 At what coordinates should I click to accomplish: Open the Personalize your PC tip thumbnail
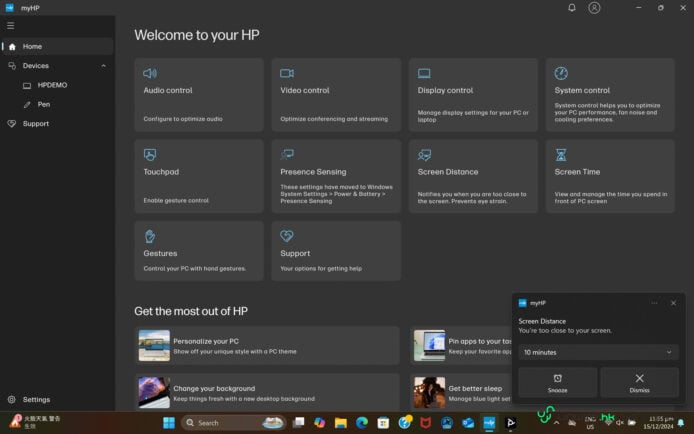[154, 346]
